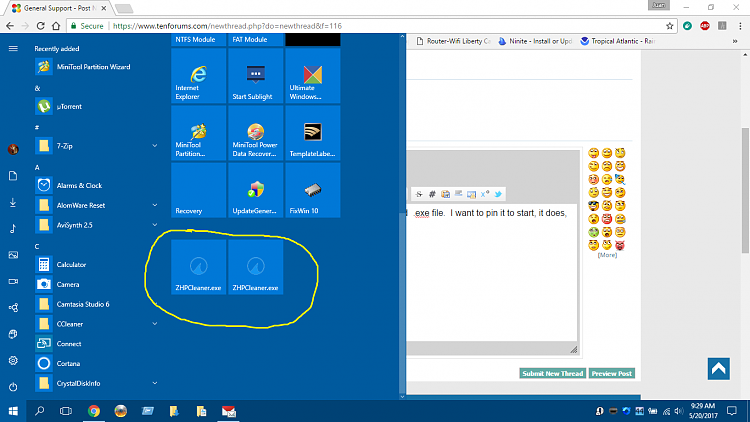Expand the AlomWare Reset folder
Screen dimensions: 750x422
point(154,205)
